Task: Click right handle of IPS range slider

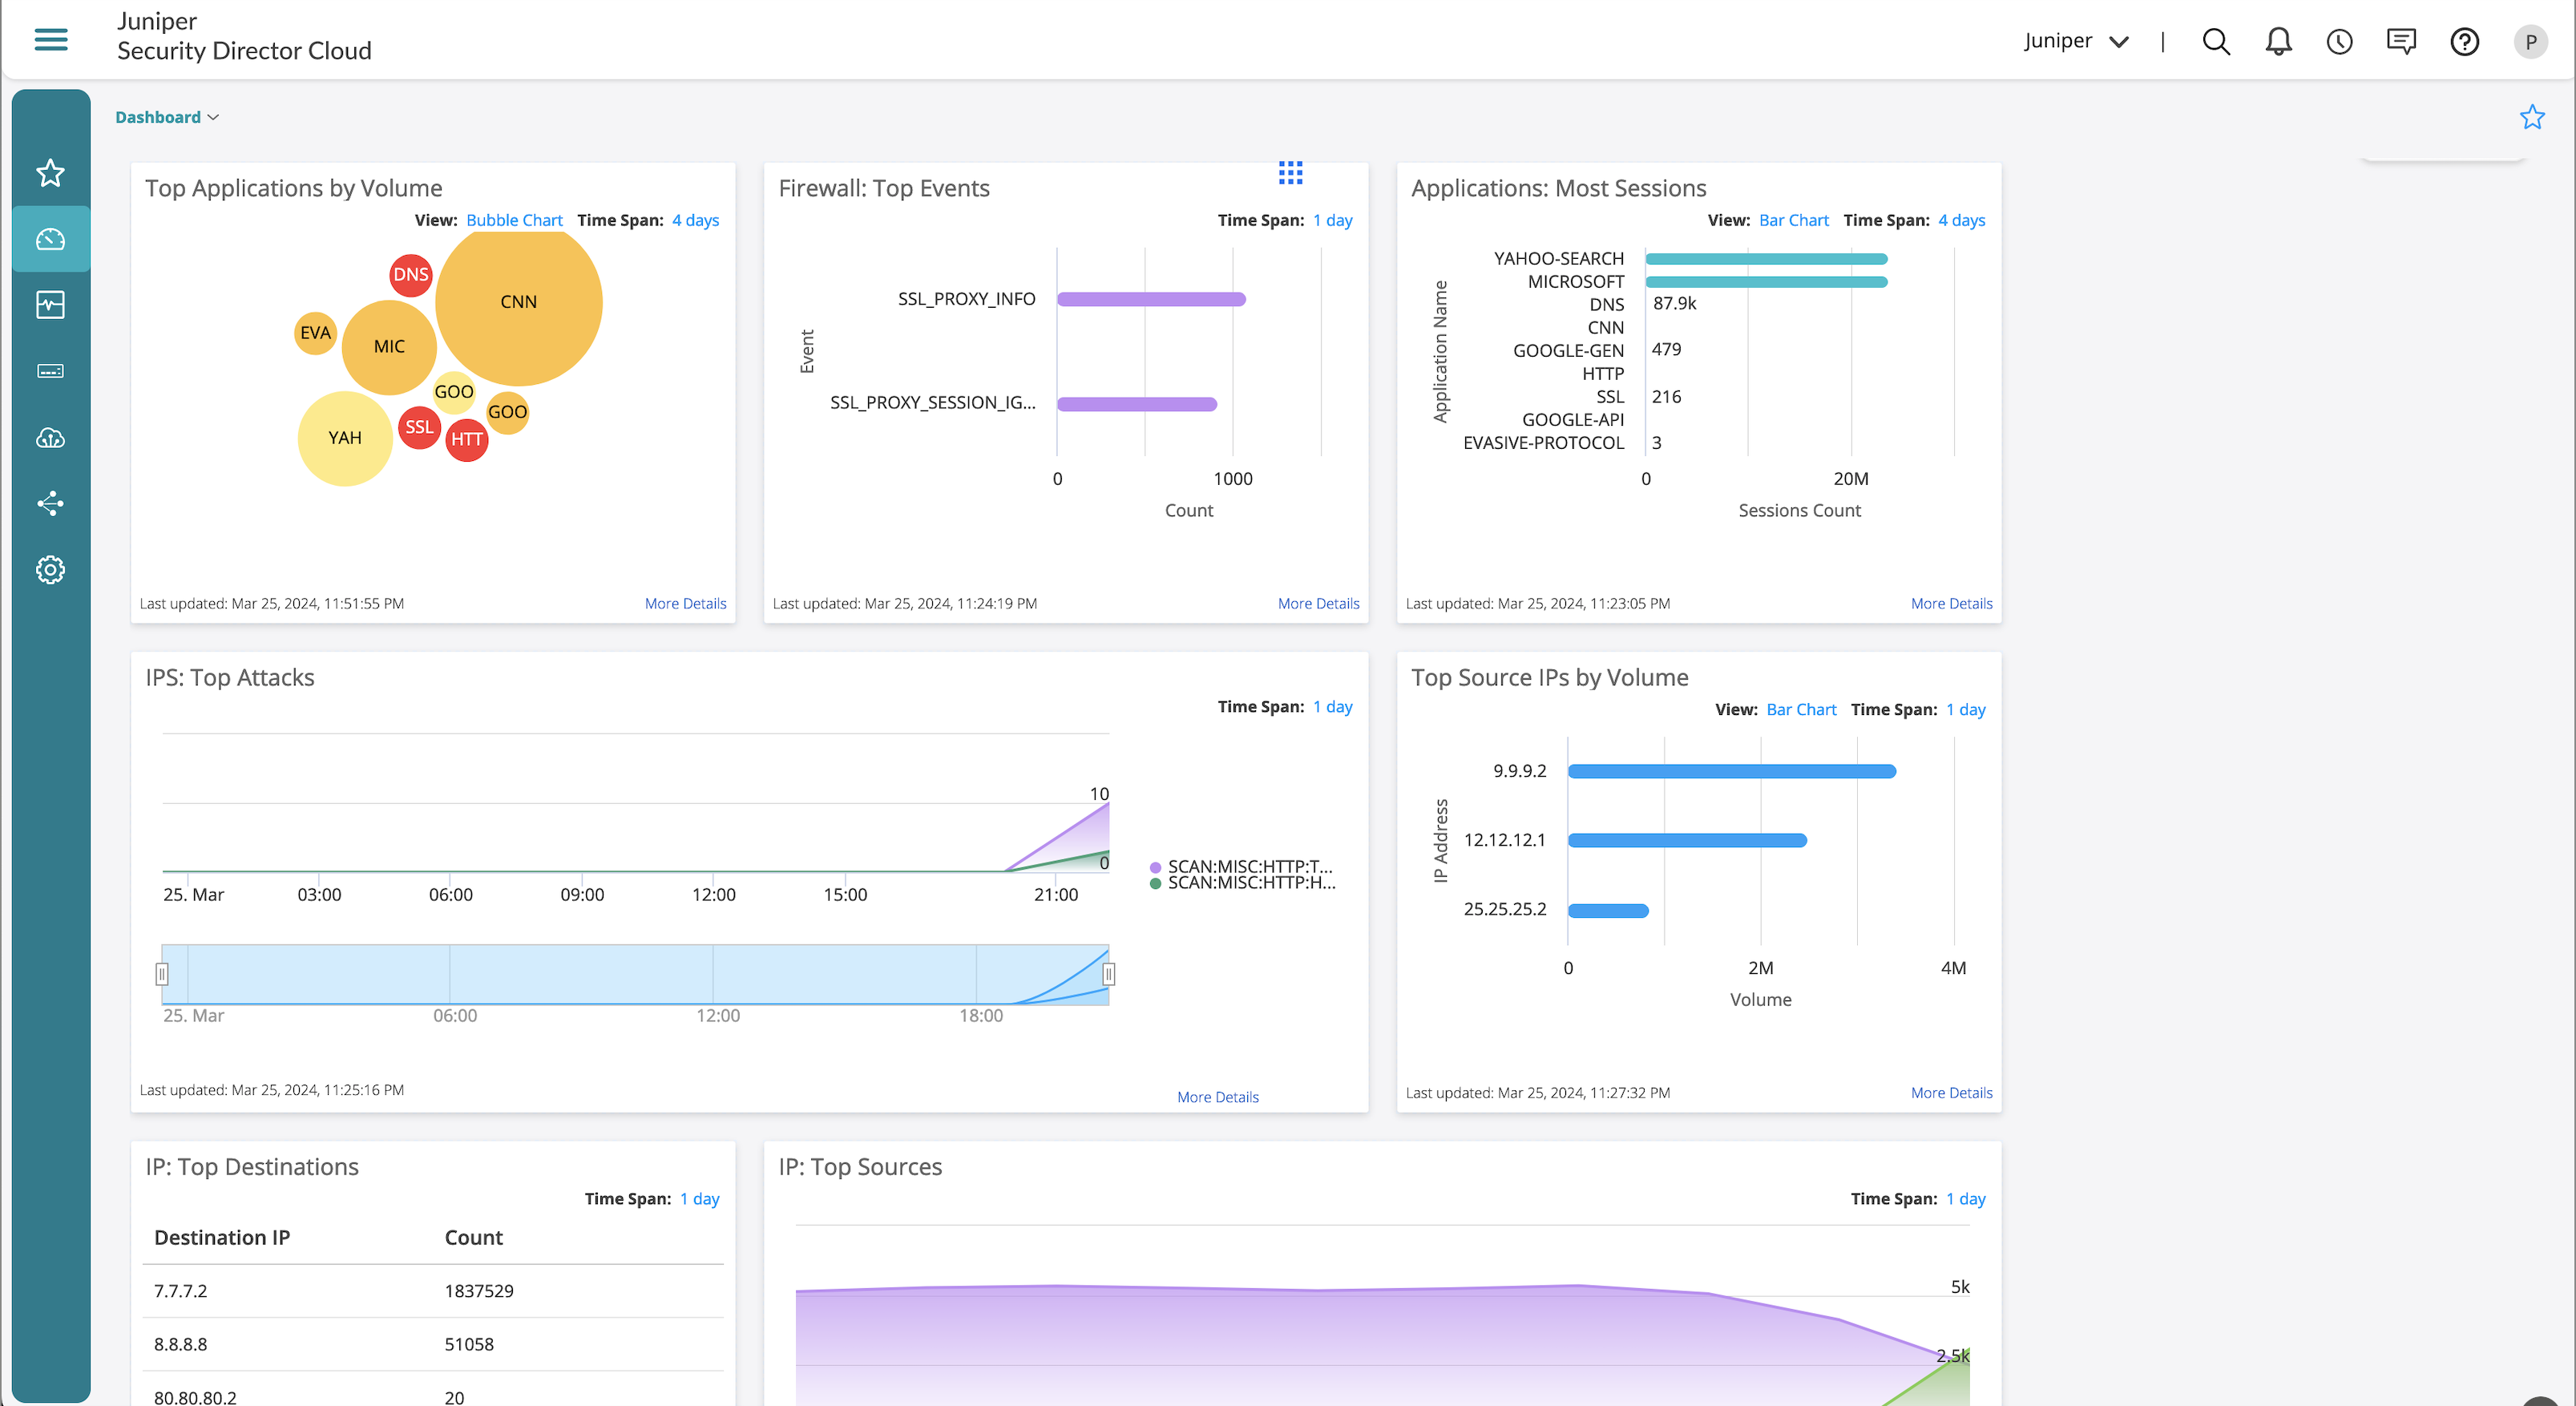Action: [x=1108, y=974]
